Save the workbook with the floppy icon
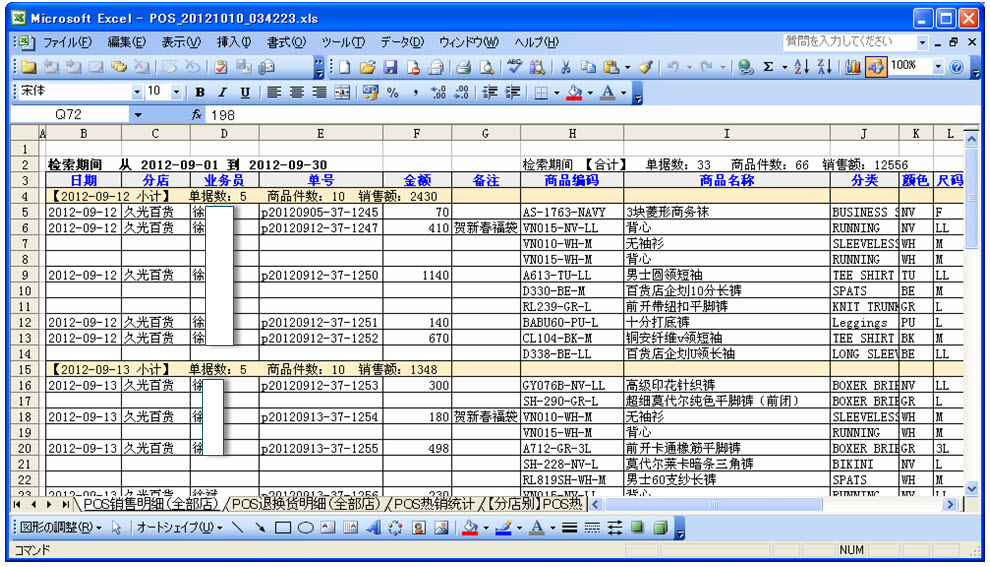The image size is (990, 567). pos(390,67)
